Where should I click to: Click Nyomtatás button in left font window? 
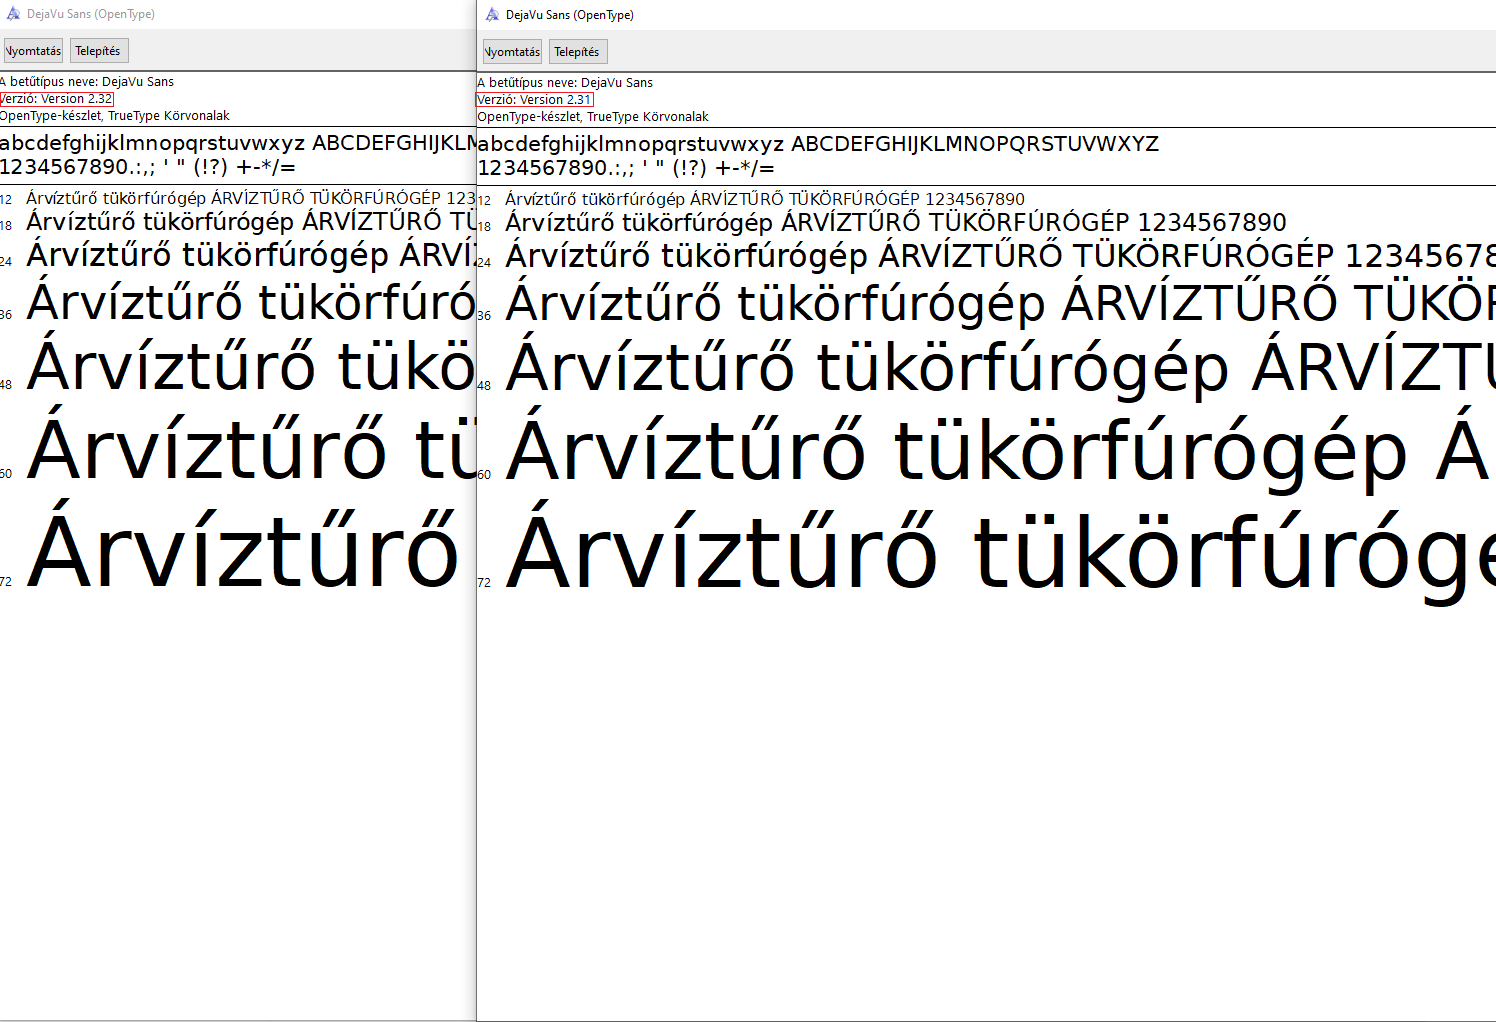click(x=33, y=51)
